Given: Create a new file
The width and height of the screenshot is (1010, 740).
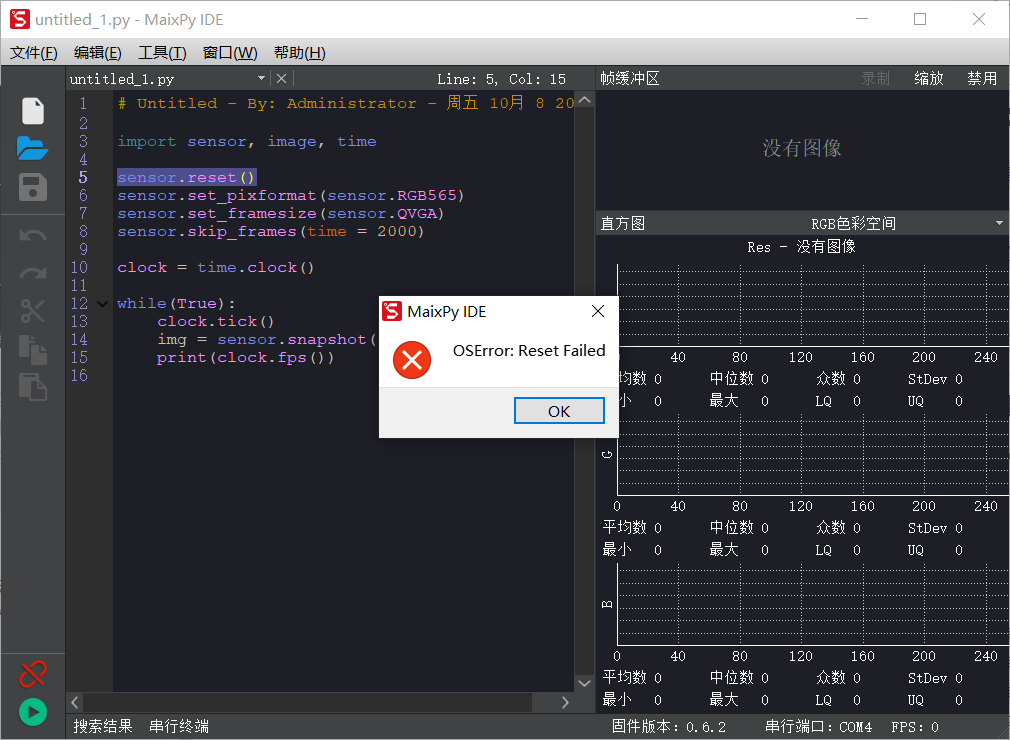Looking at the screenshot, I should [x=32, y=110].
